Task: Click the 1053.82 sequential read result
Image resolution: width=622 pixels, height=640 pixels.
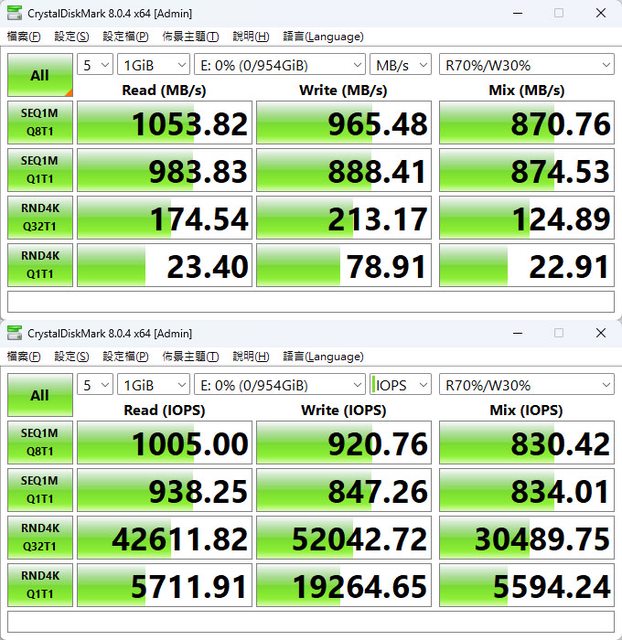Action: (164, 123)
